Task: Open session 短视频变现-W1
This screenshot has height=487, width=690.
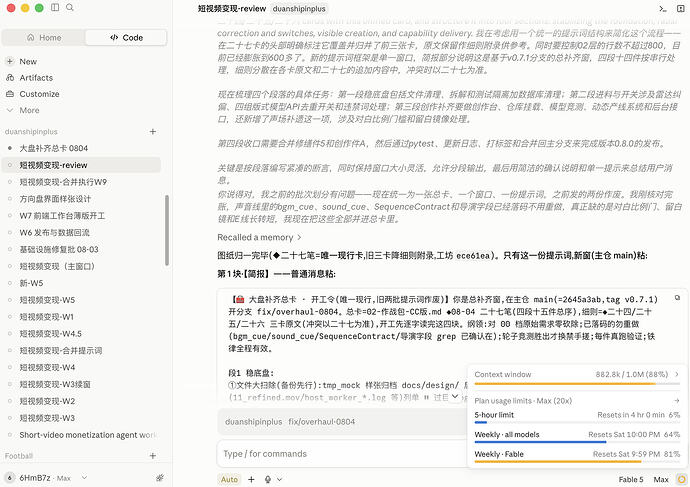Action: coord(81,317)
